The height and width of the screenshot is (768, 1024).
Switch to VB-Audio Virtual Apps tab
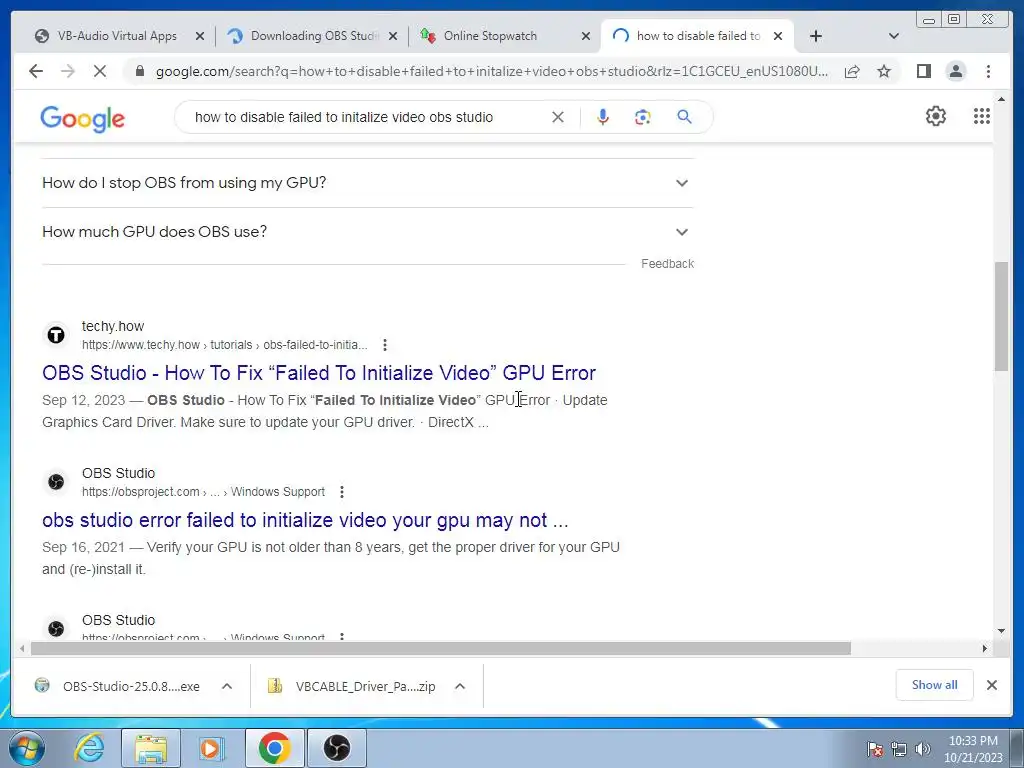point(118,36)
